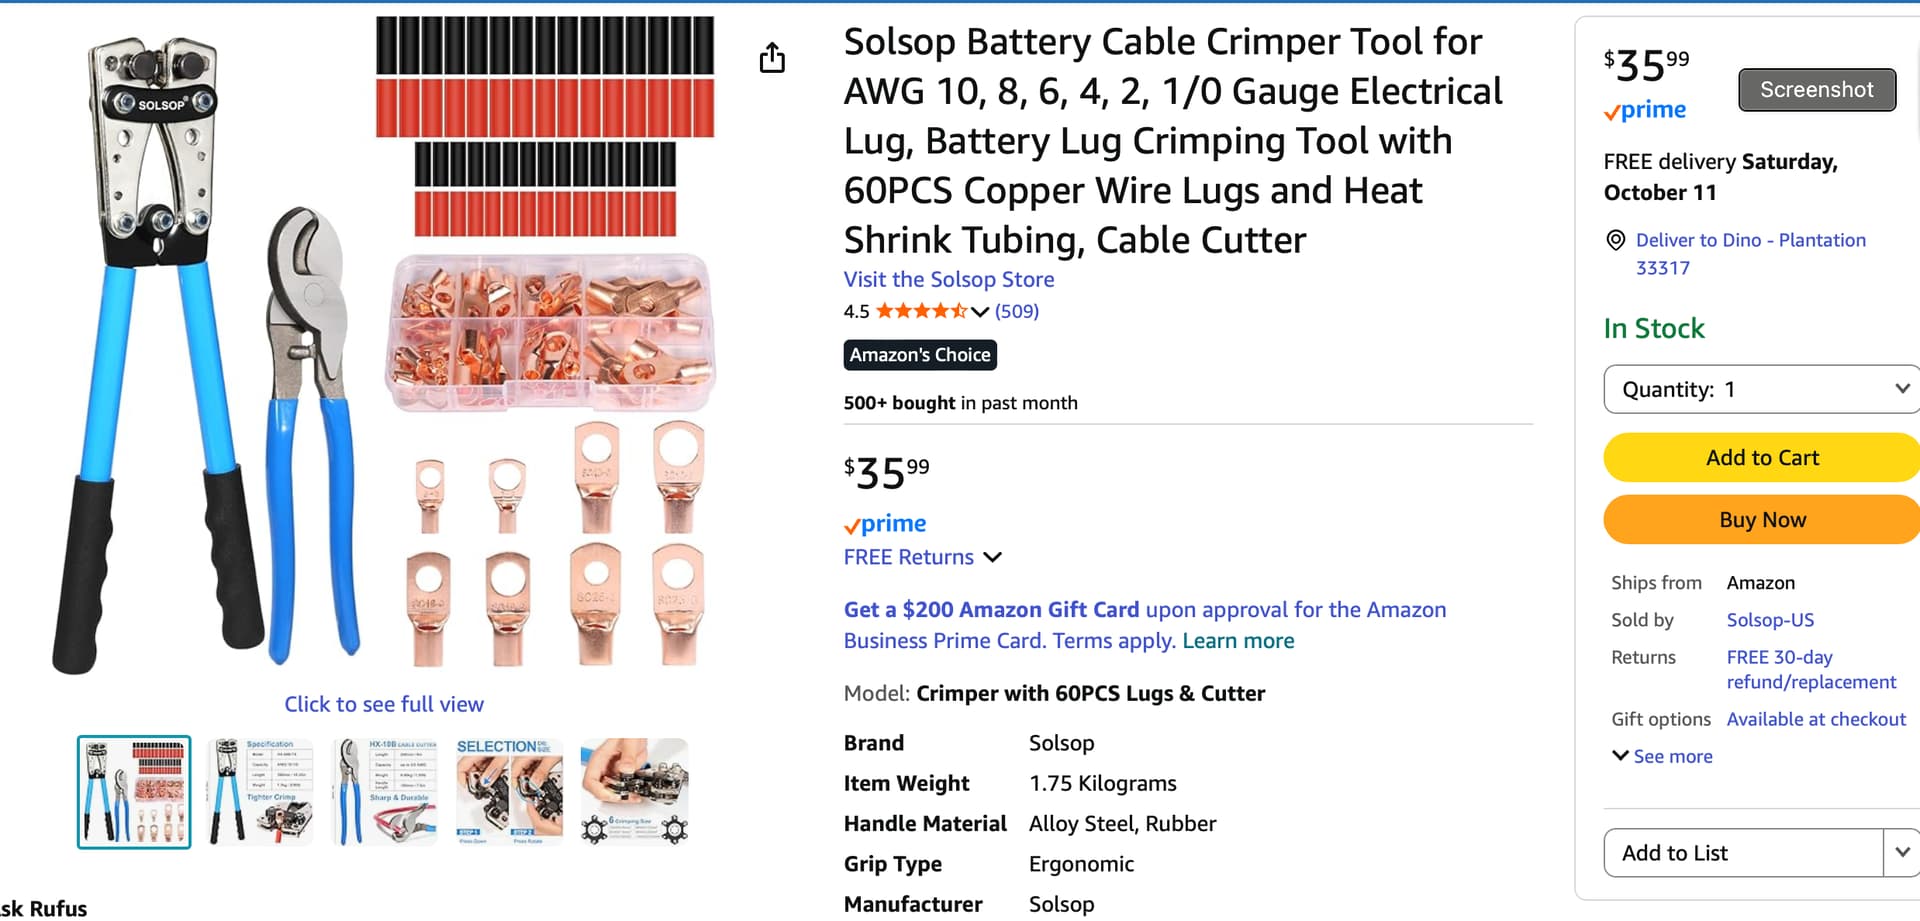Expand the rating breakdown chevron
Screen dimensions: 1920x921
point(980,311)
